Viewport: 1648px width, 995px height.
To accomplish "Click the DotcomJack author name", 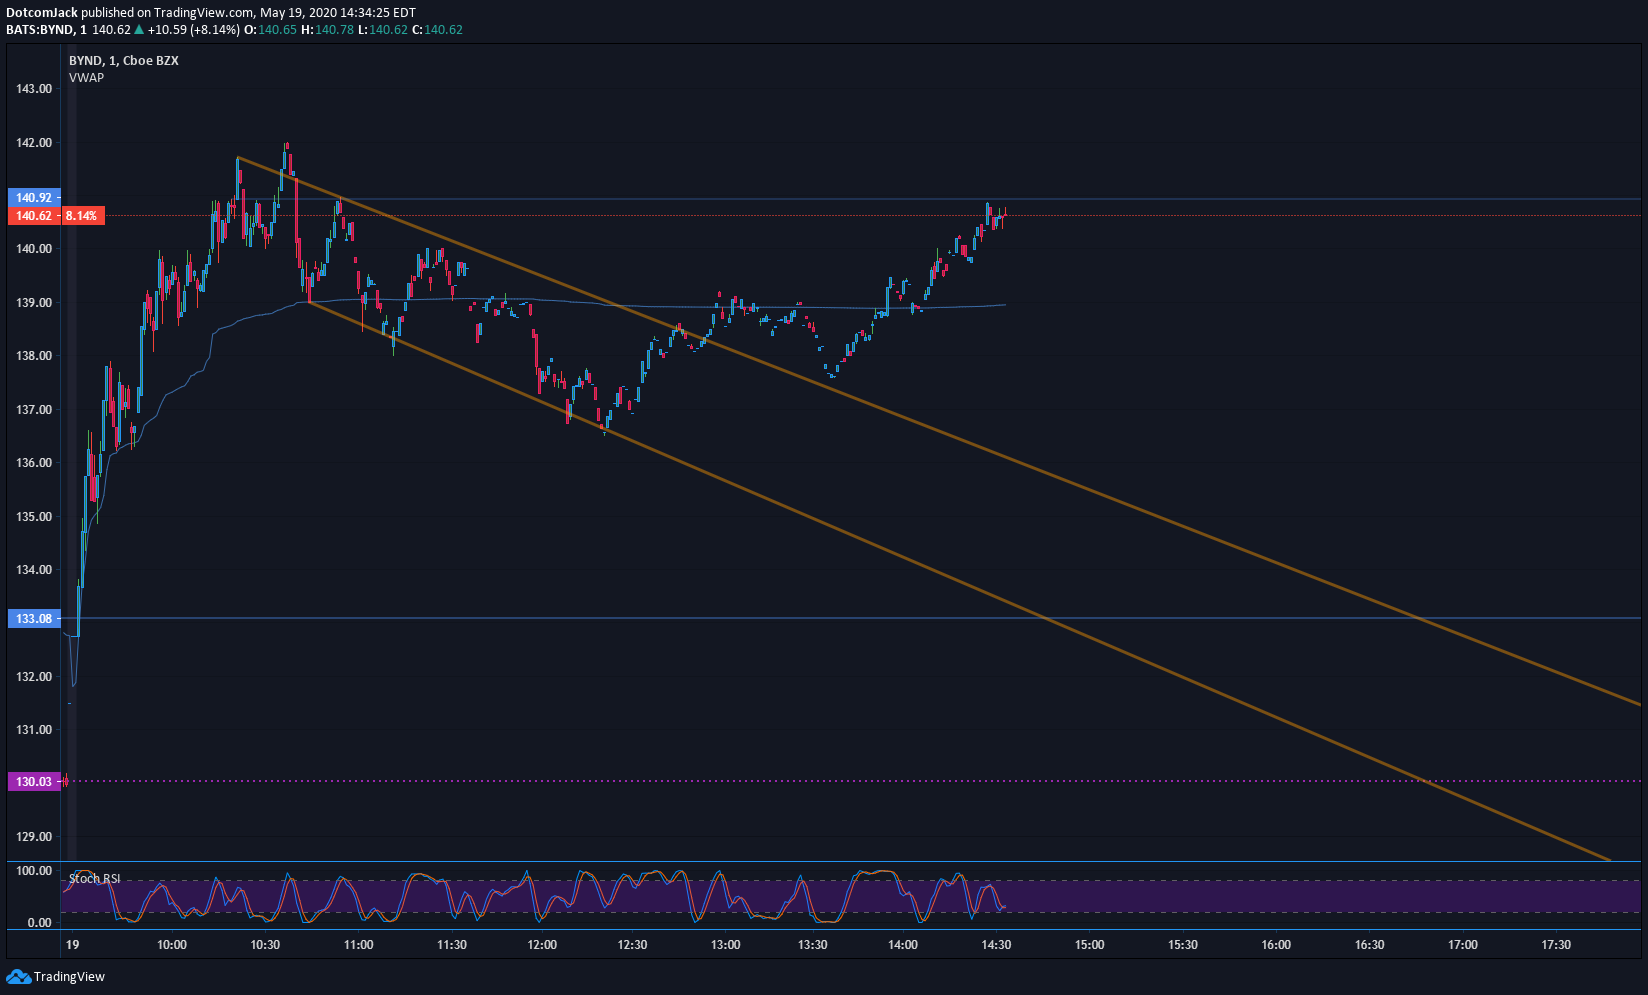I will coord(42,13).
